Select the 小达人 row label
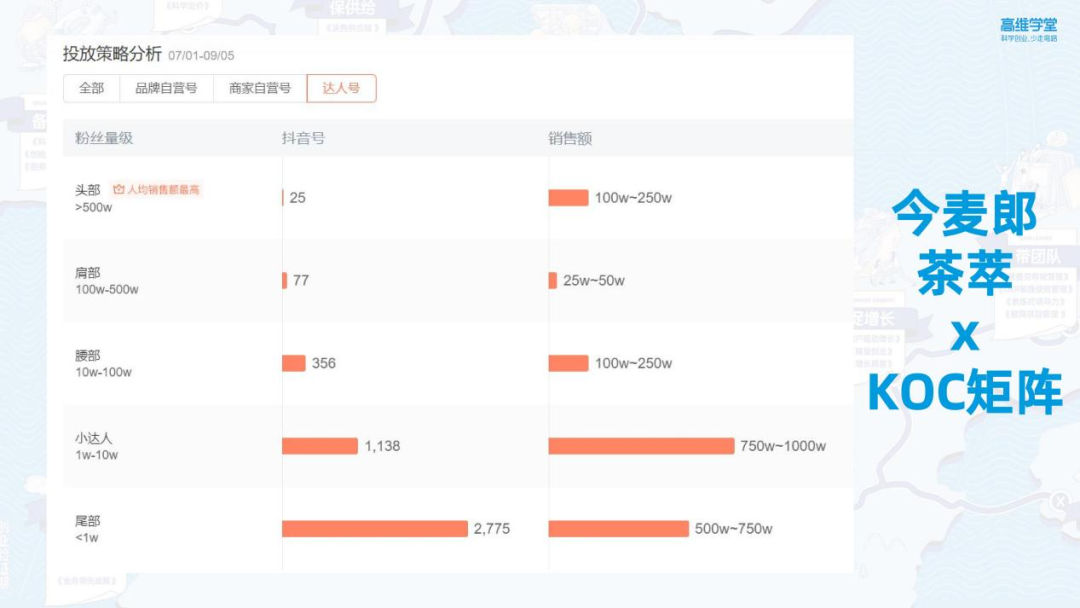1080x608 pixels. tap(94, 438)
